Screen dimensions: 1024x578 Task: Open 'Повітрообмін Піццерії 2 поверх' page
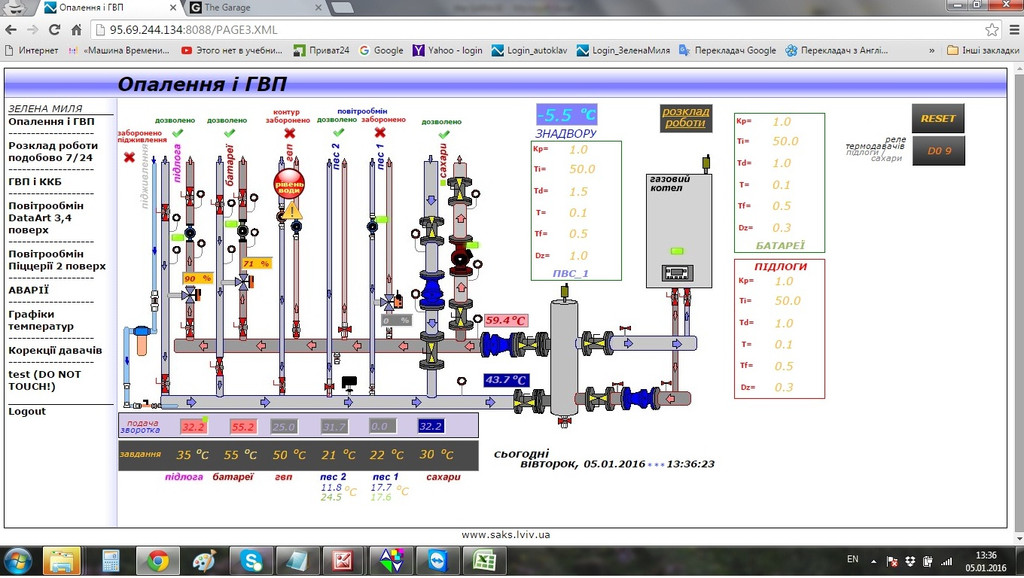tap(57, 260)
